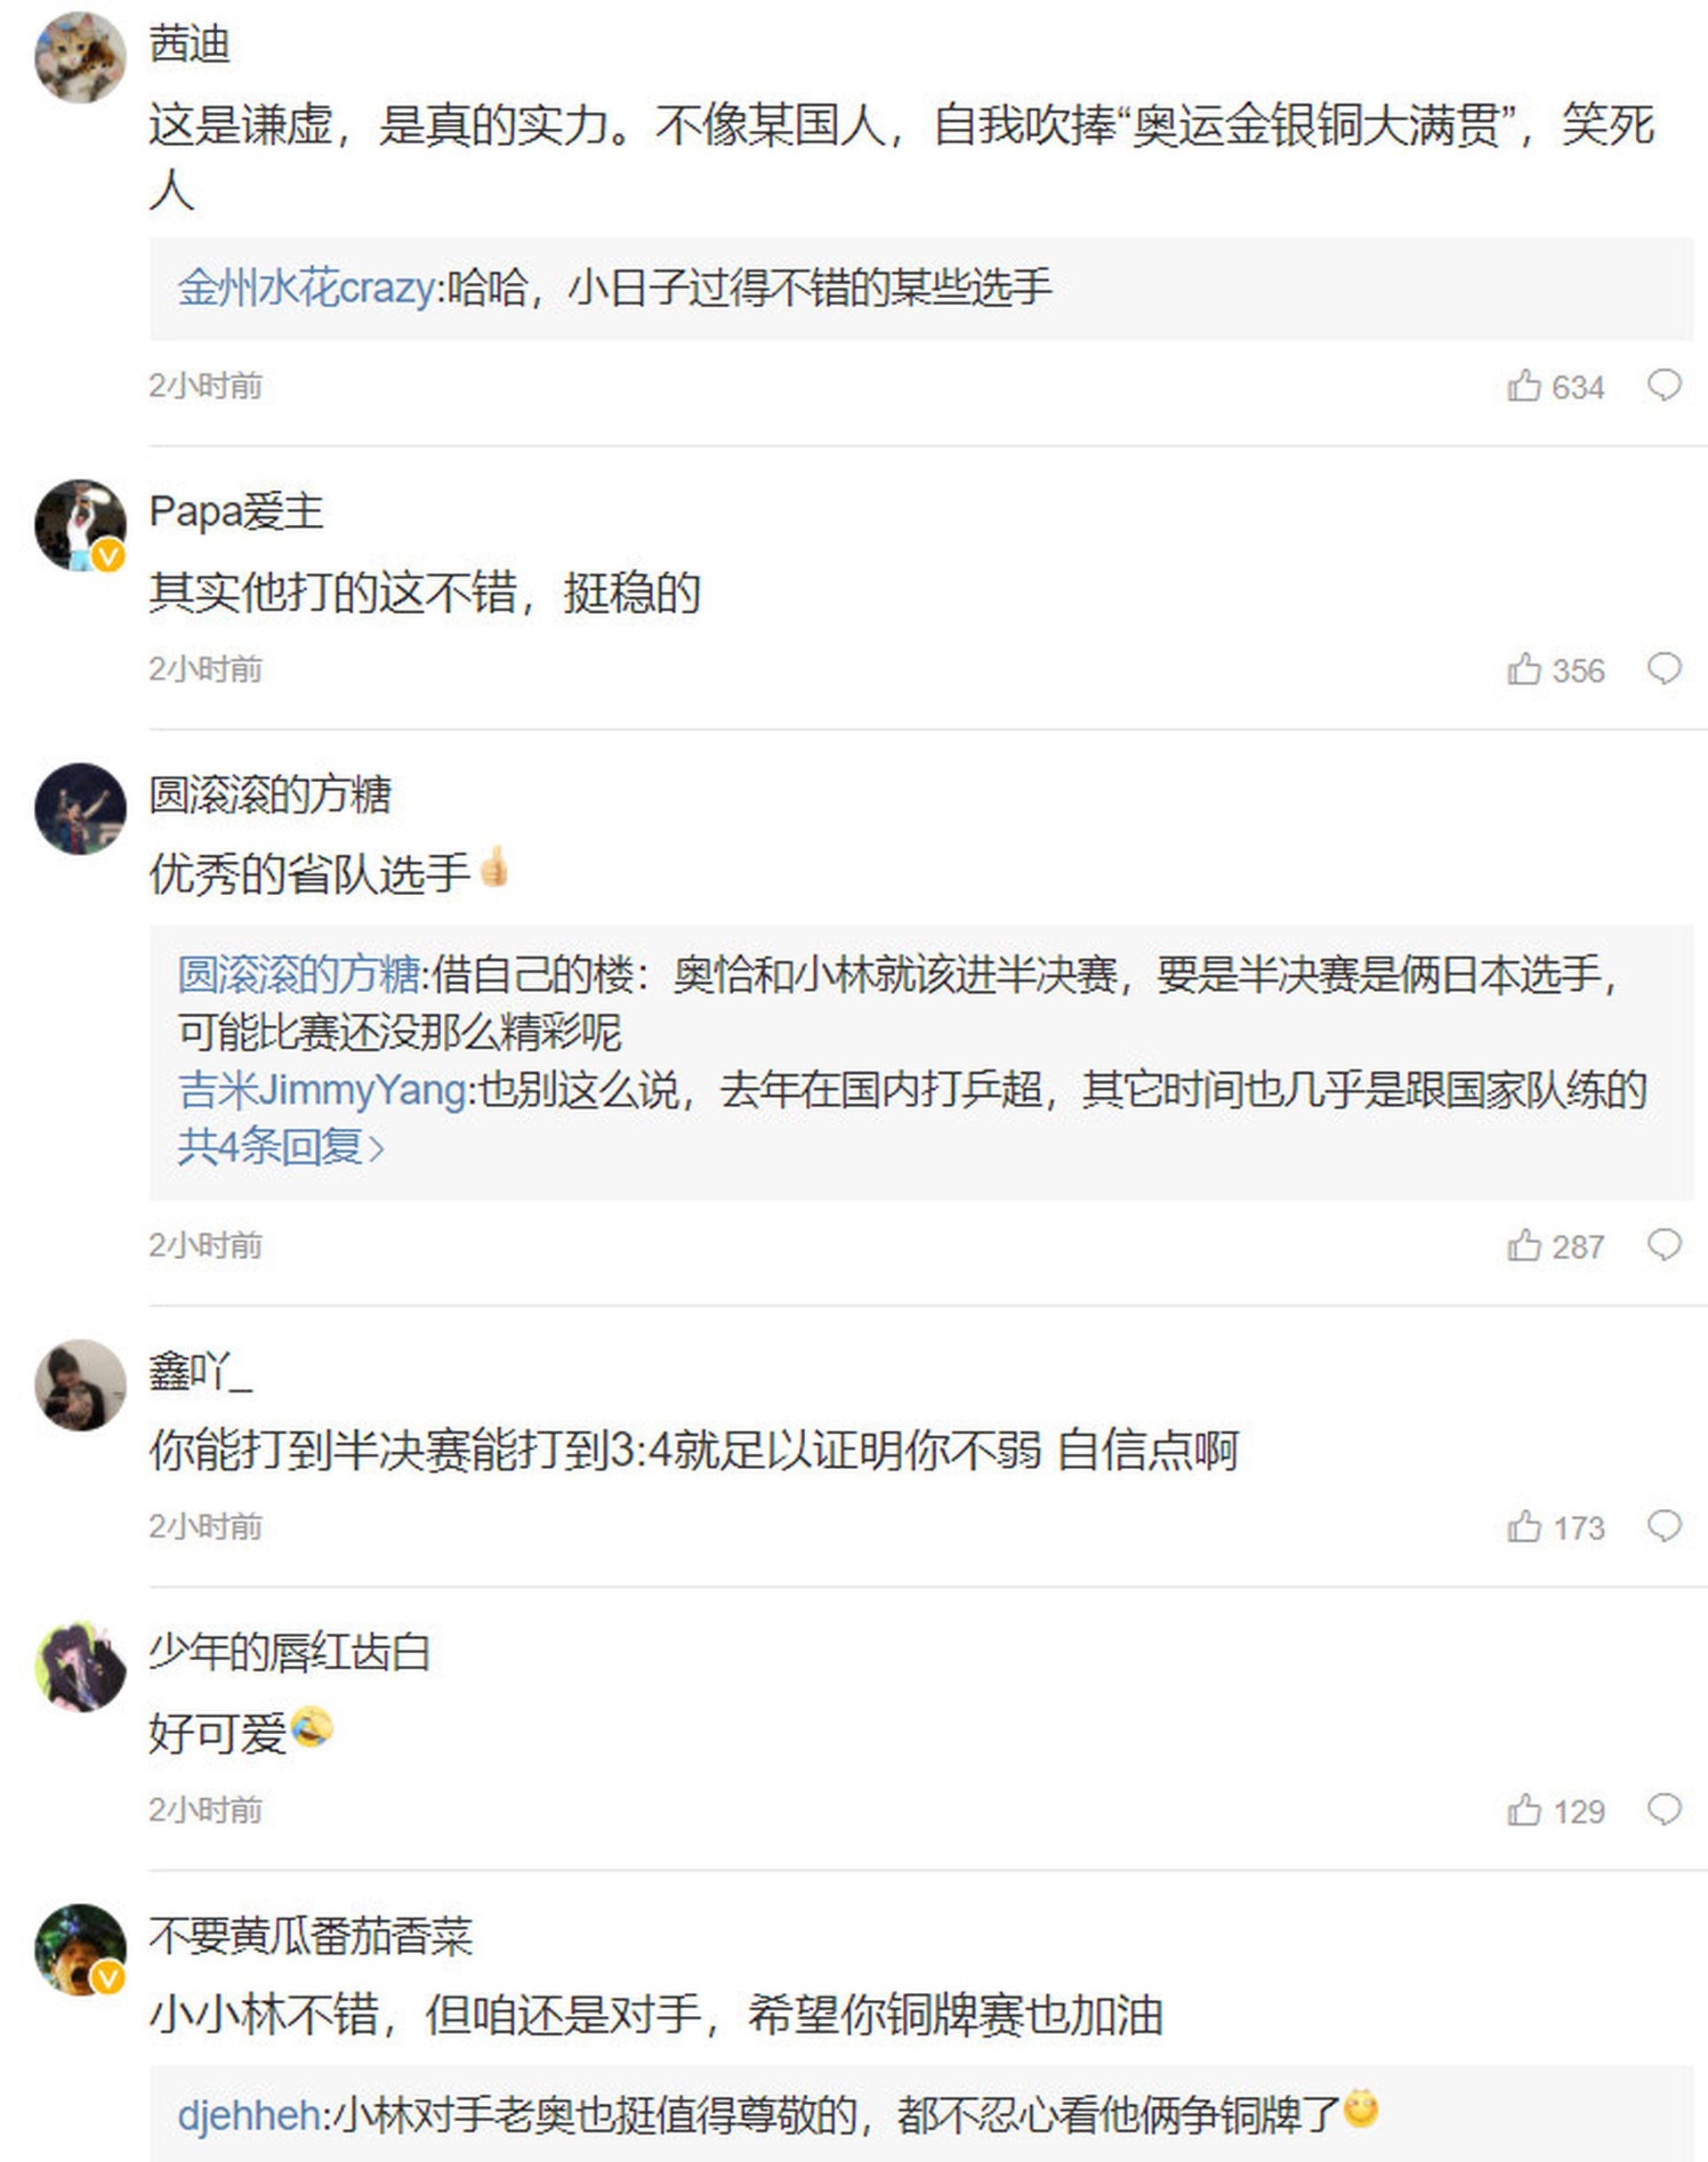View 茜迪's avatar with cat photo
The height and width of the screenshot is (2162, 1708).
[x=80, y=57]
